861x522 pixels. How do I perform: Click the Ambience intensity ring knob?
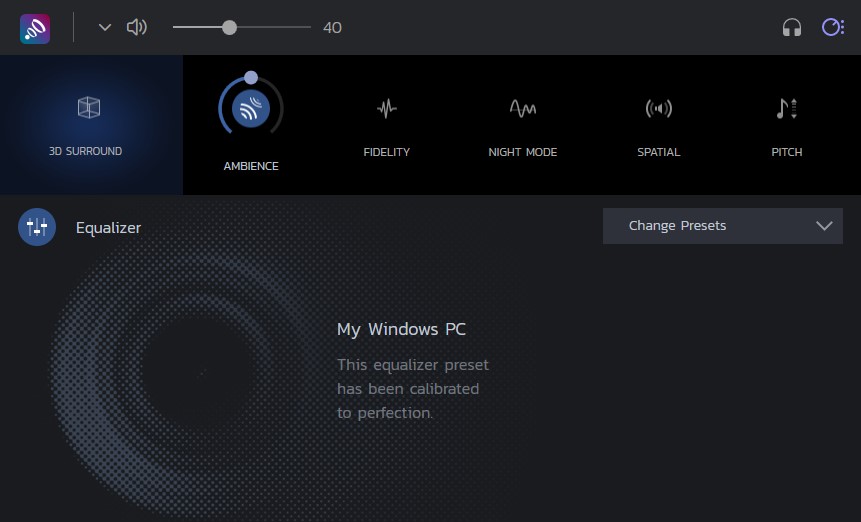click(251, 77)
